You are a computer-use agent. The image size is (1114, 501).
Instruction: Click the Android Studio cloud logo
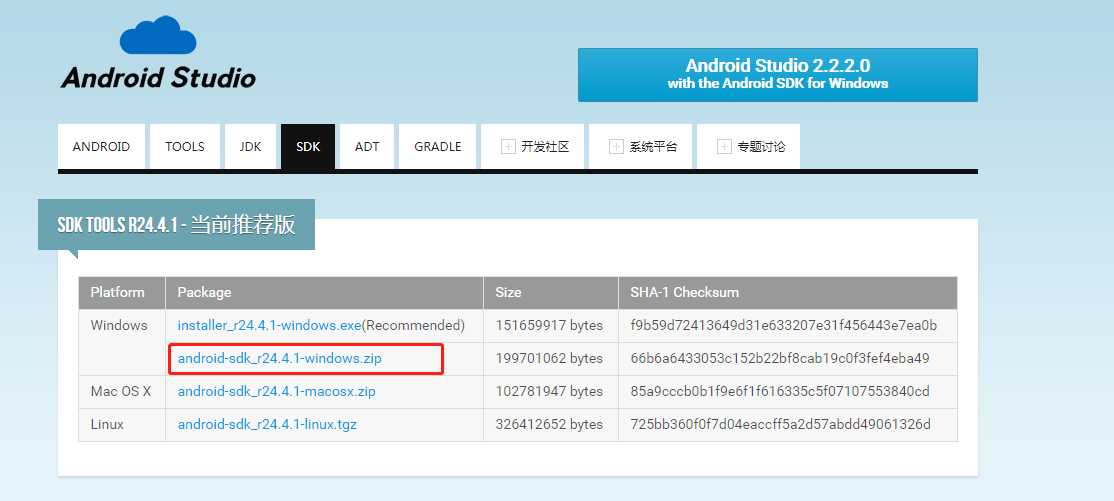click(x=158, y=35)
